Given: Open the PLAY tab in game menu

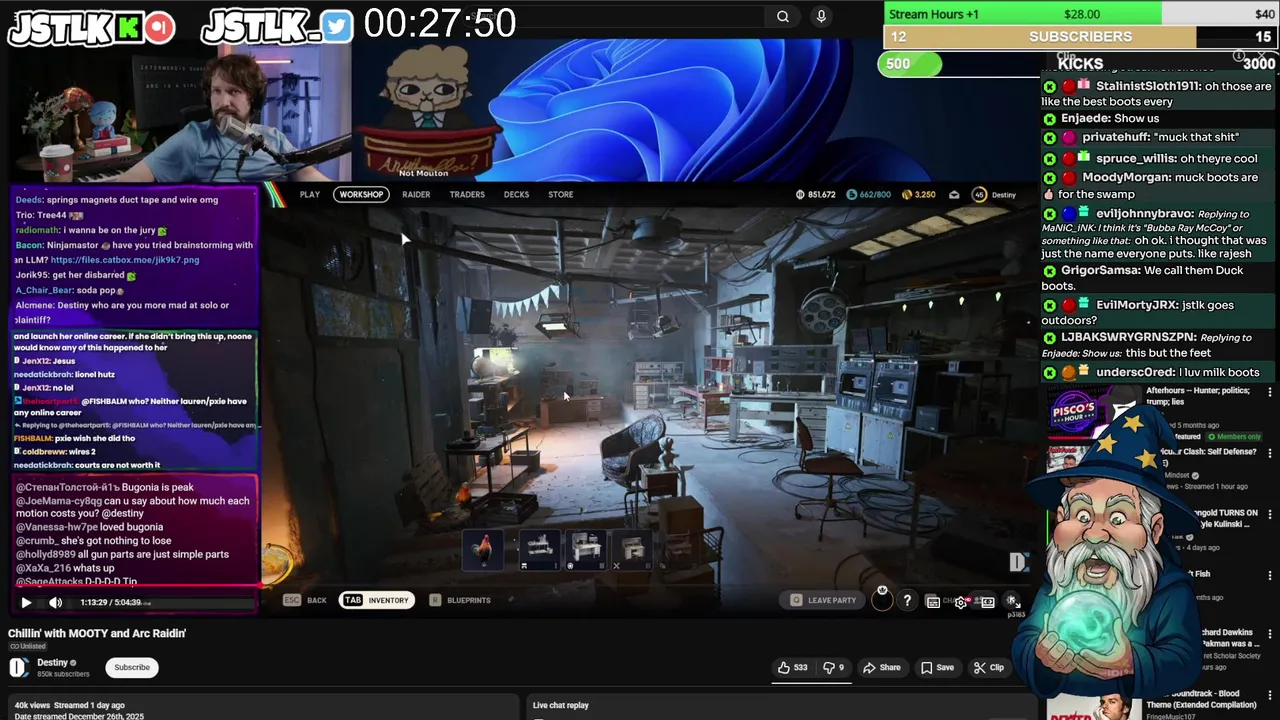Looking at the screenshot, I should 310,194.
